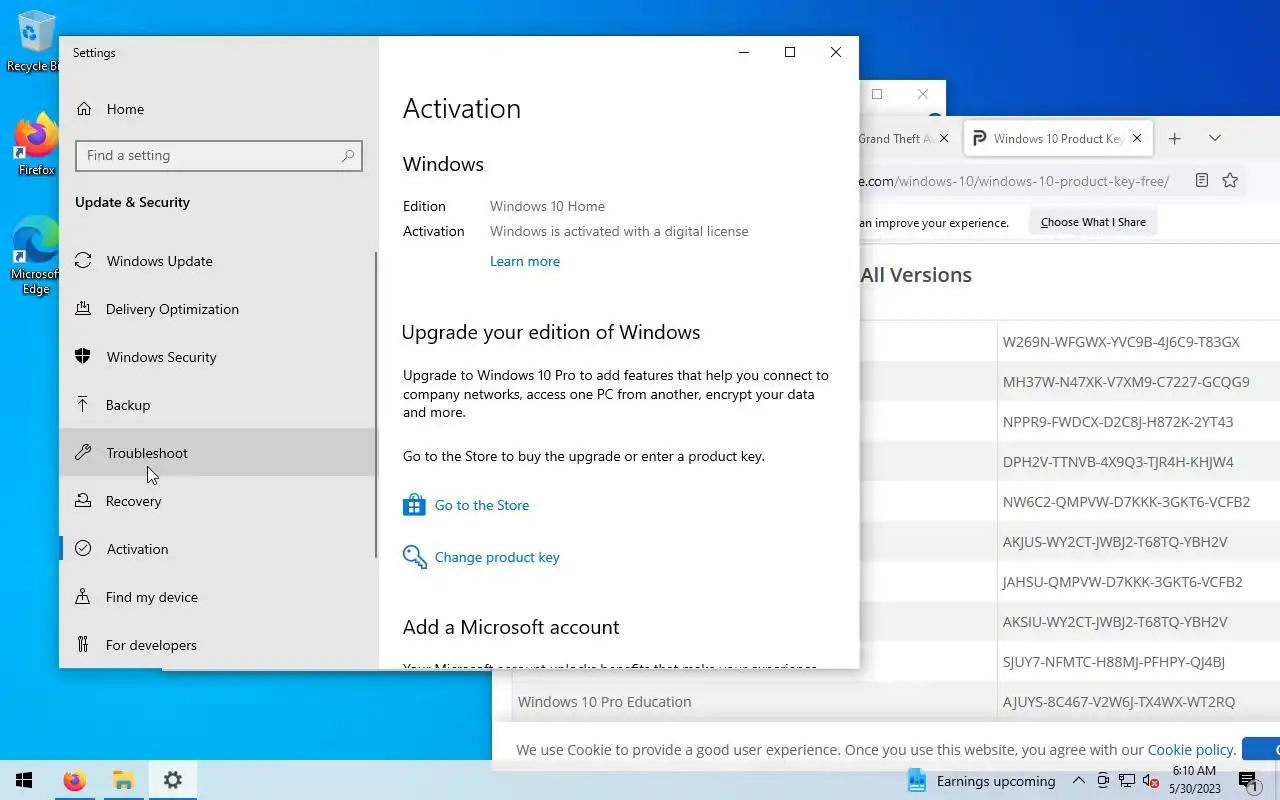This screenshot has width=1280, height=800.
Task: Select key NW6C2-QMPVW-D7KKK-3GKT6-VCFB2
Action: [1126, 502]
